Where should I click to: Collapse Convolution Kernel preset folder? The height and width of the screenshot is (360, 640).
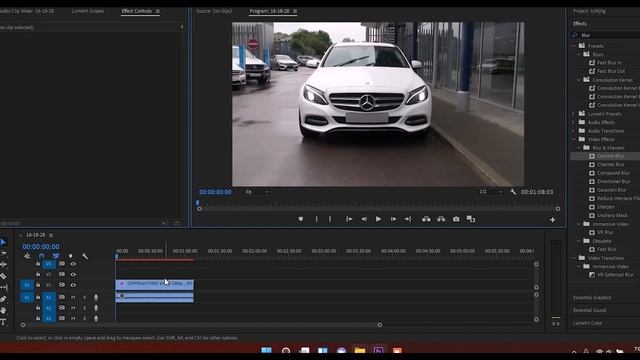tap(579, 80)
